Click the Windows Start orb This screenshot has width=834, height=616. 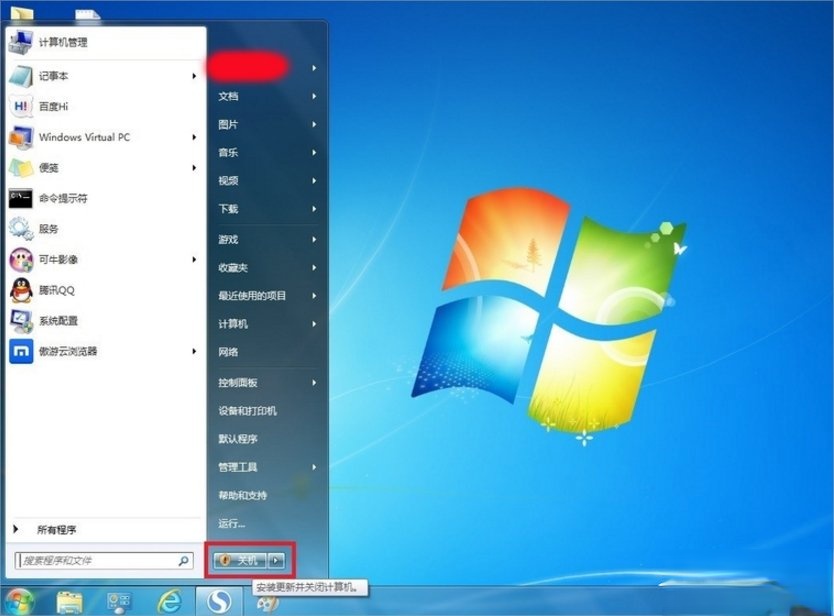click(x=19, y=602)
